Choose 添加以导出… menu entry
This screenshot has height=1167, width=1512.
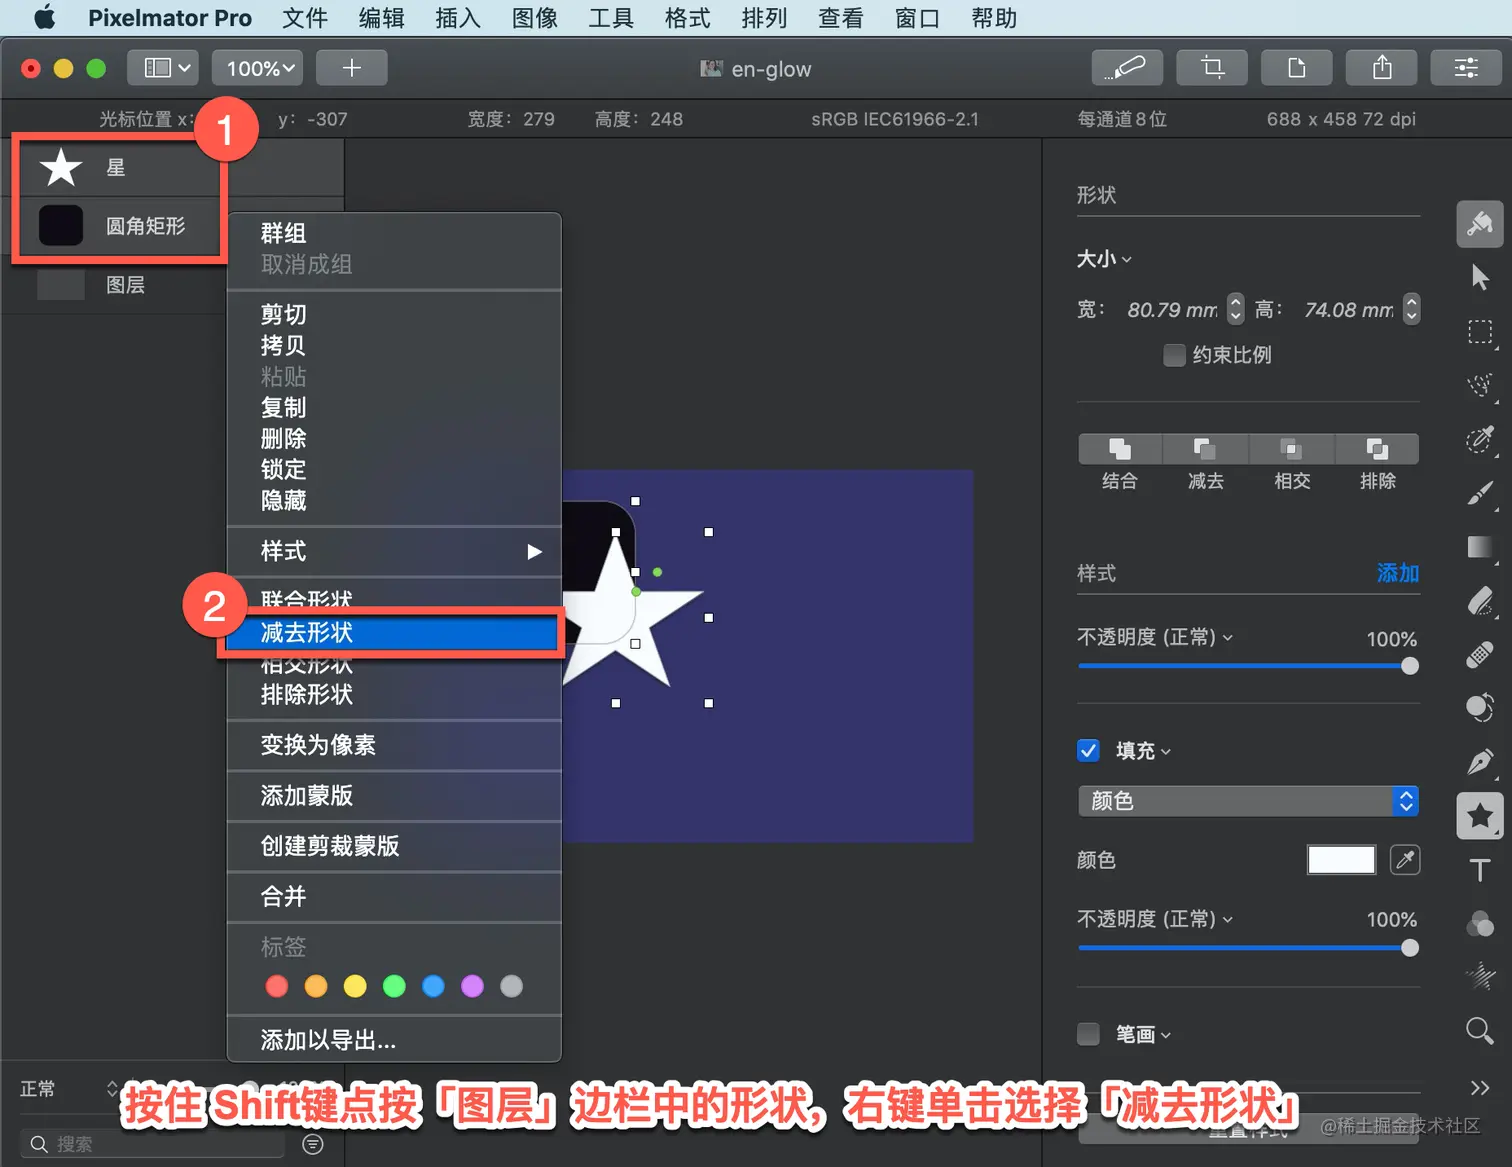pyautogui.click(x=394, y=1040)
